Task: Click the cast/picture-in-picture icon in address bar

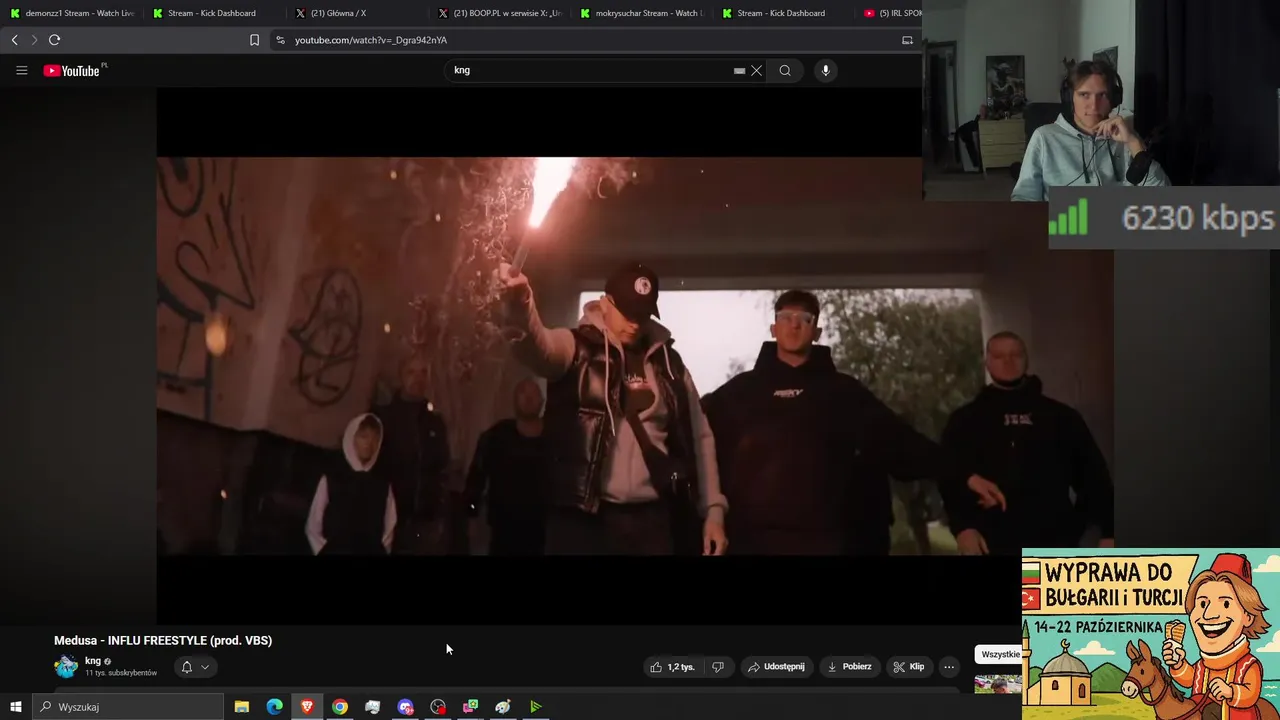Action: click(907, 40)
